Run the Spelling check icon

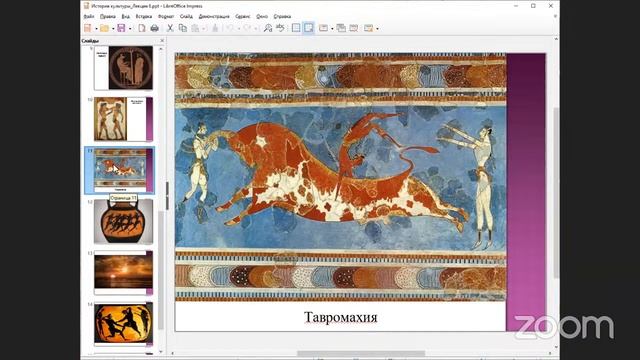(x=280, y=28)
